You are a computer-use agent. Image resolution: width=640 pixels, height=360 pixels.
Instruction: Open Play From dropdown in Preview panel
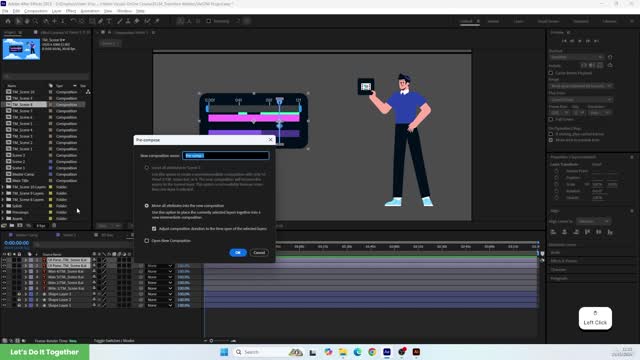tap(581, 100)
